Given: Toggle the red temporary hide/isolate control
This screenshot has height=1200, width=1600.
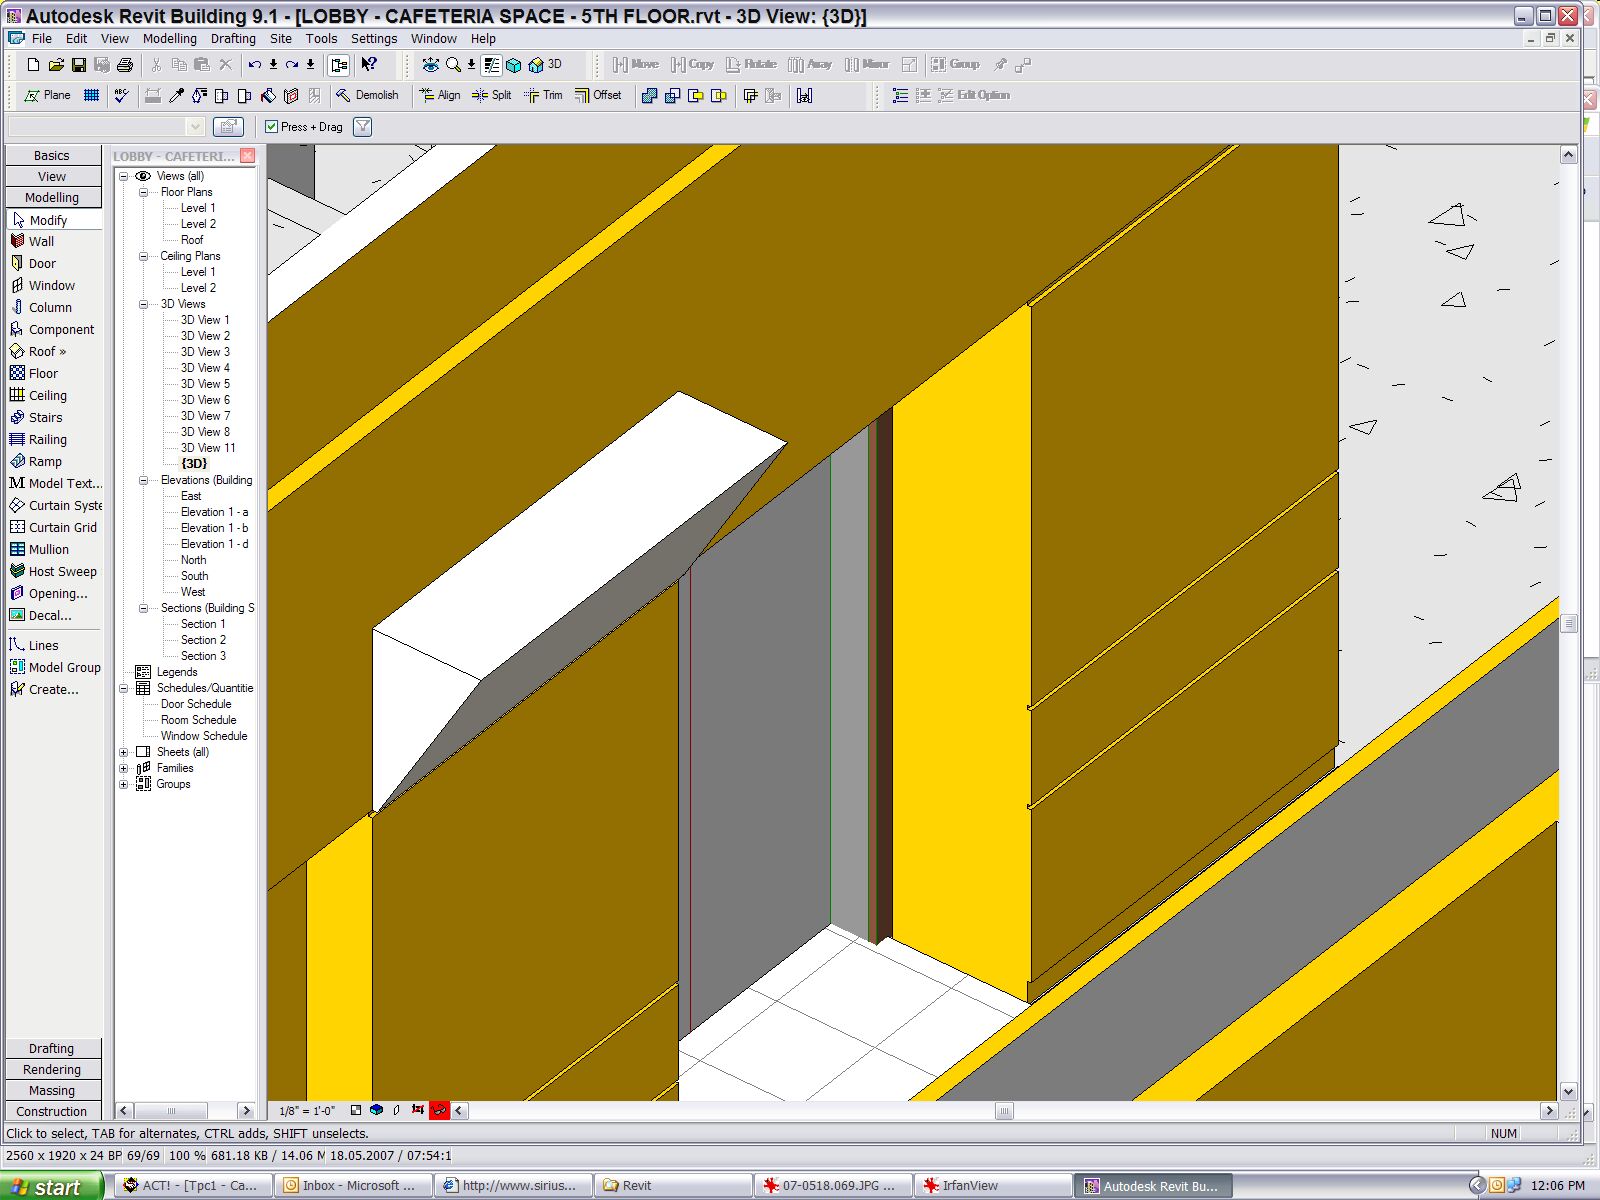Looking at the screenshot, I should coord(439,1110).
